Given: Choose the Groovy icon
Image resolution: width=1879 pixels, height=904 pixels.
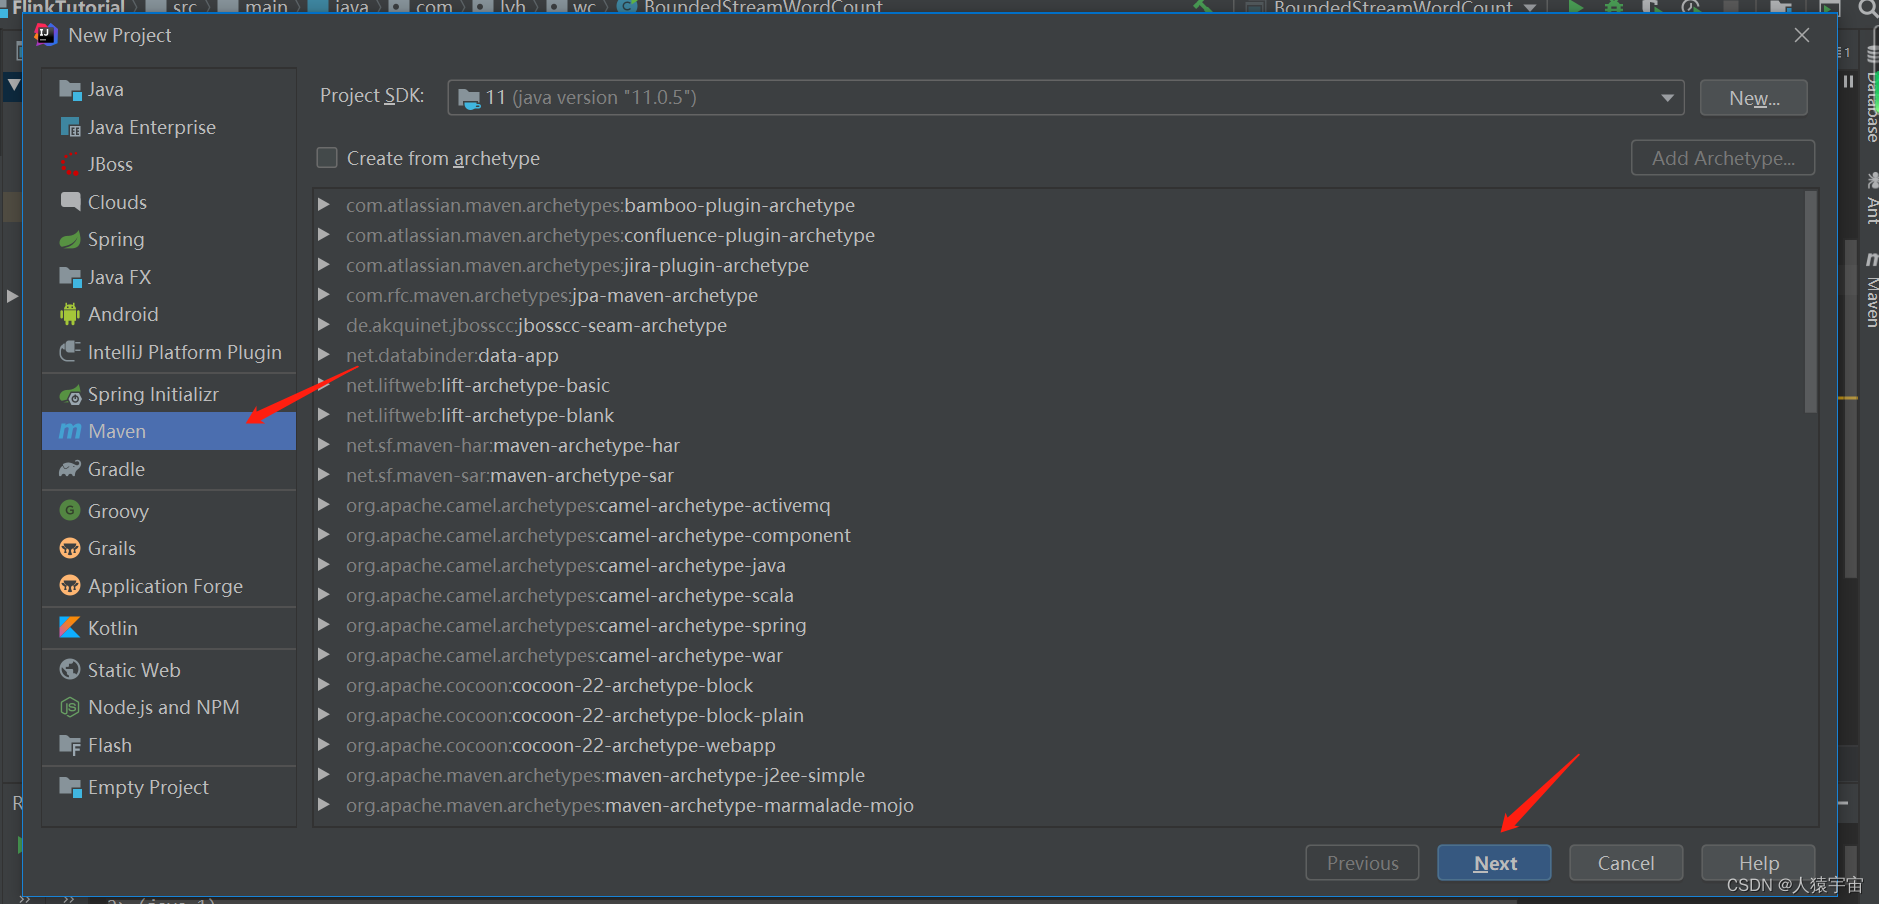Looking at the screenshot, I should click(x=70, y=511).
